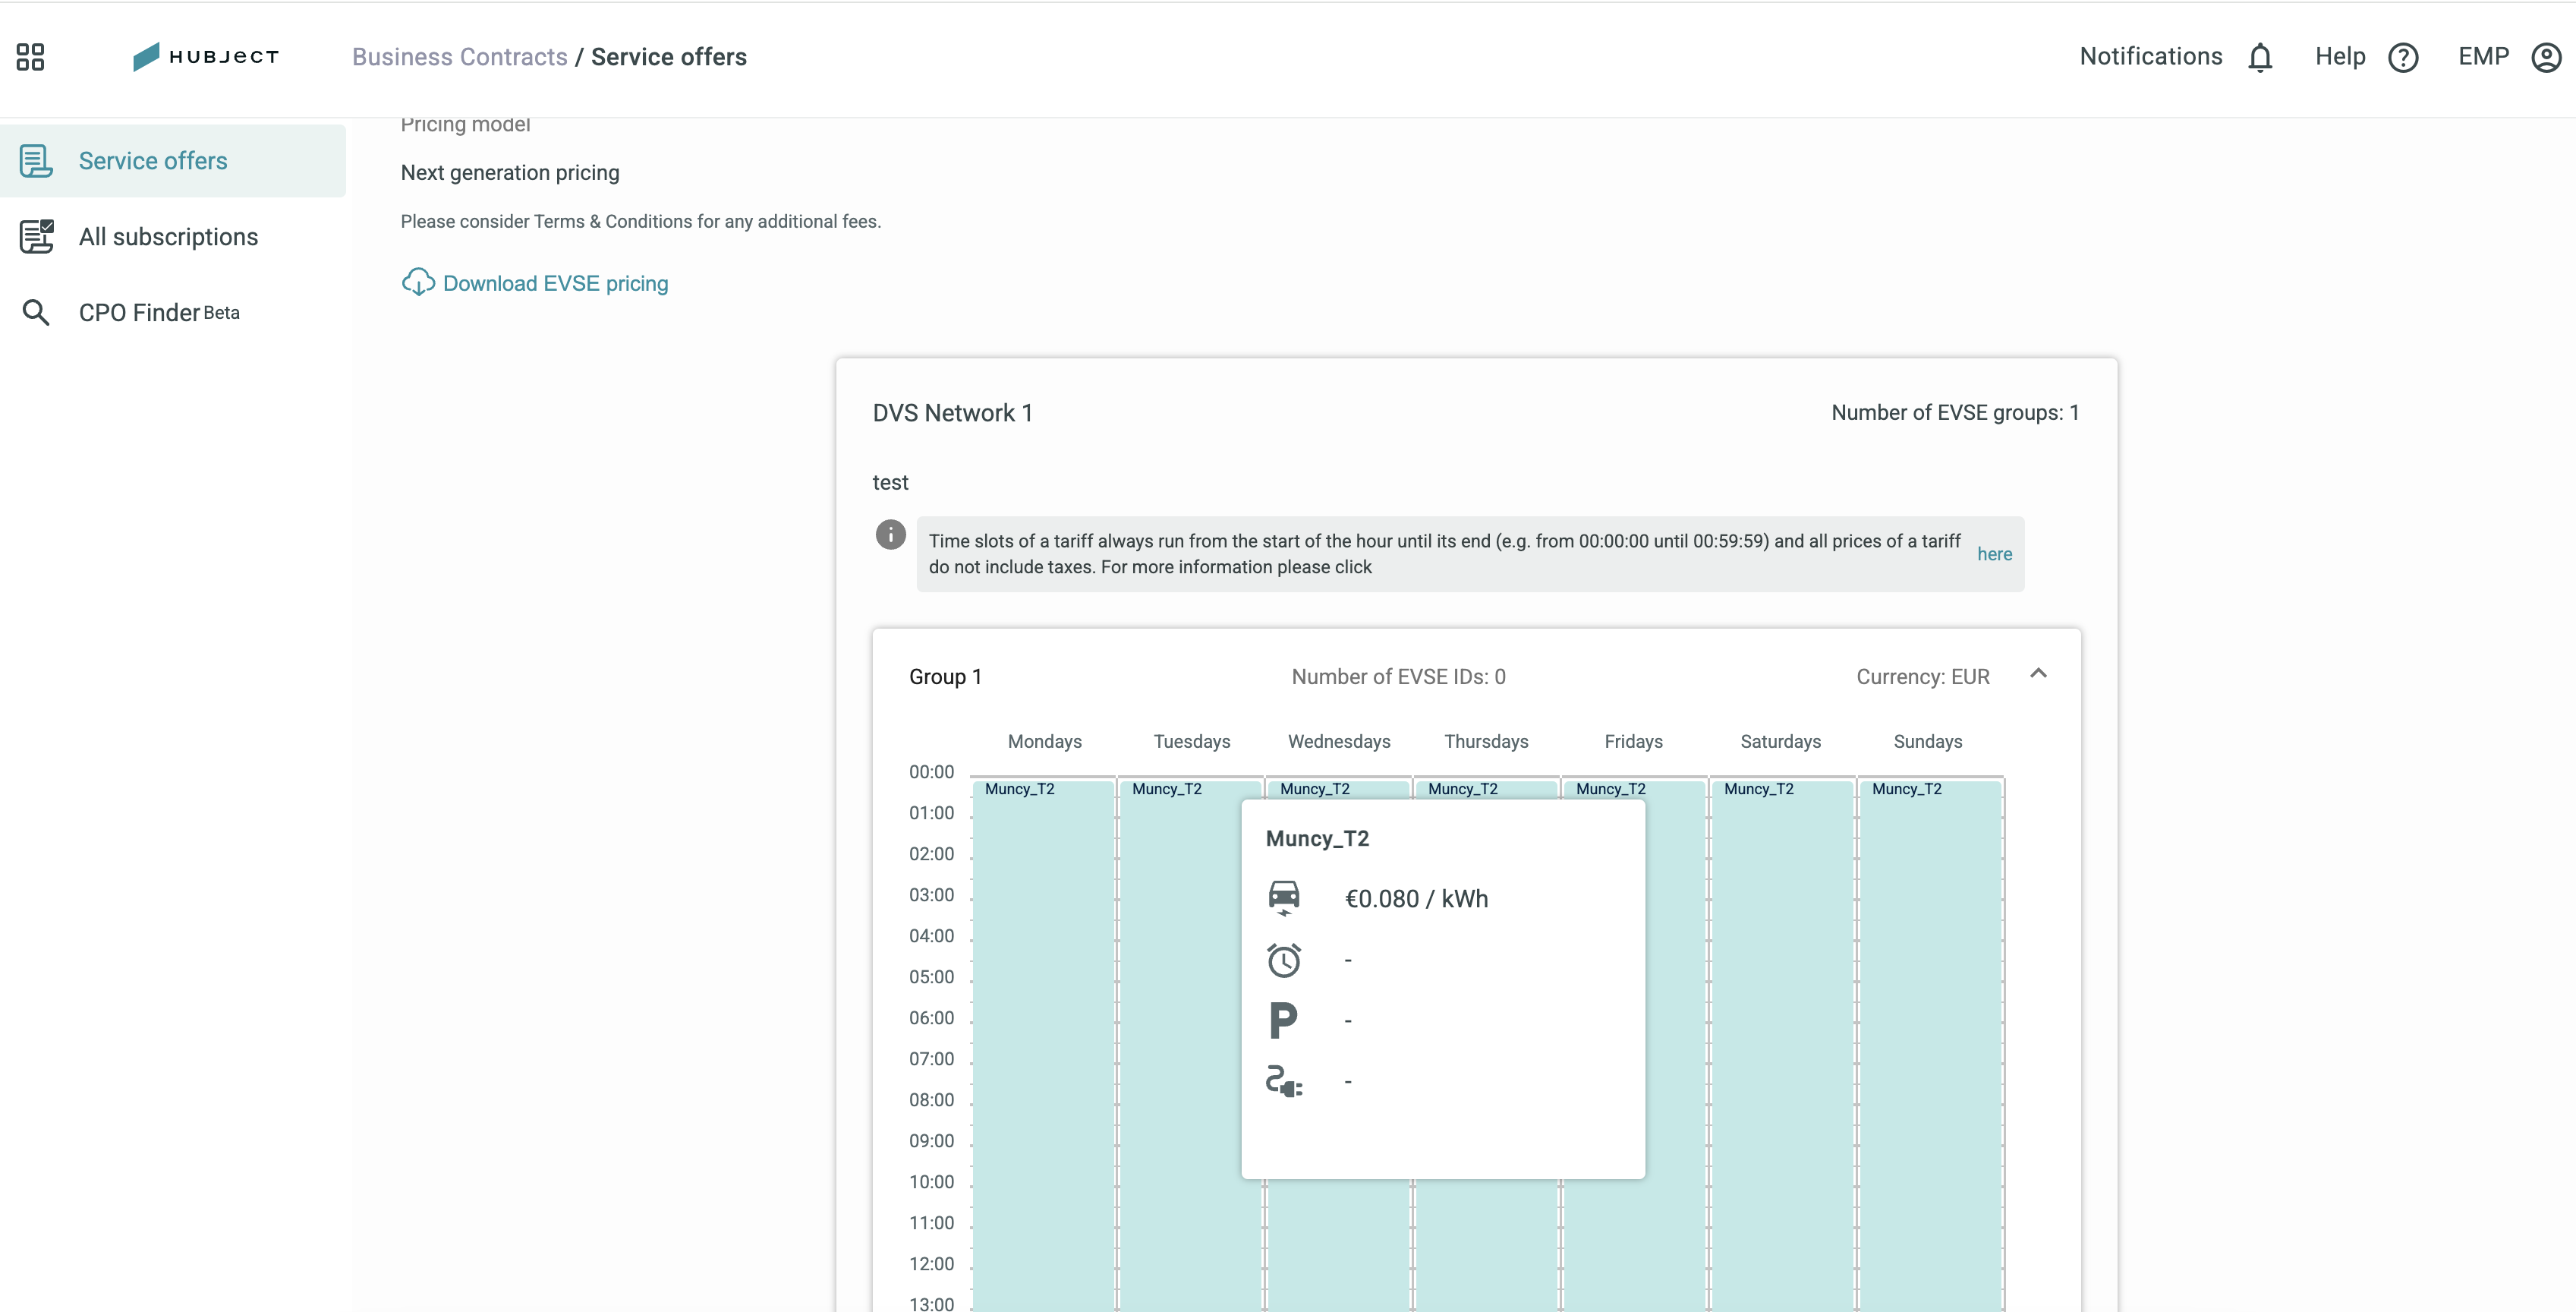This screenshot has width=2576, height=1312.
Task: Open the All subscriptions menu item
Action: 173,237
